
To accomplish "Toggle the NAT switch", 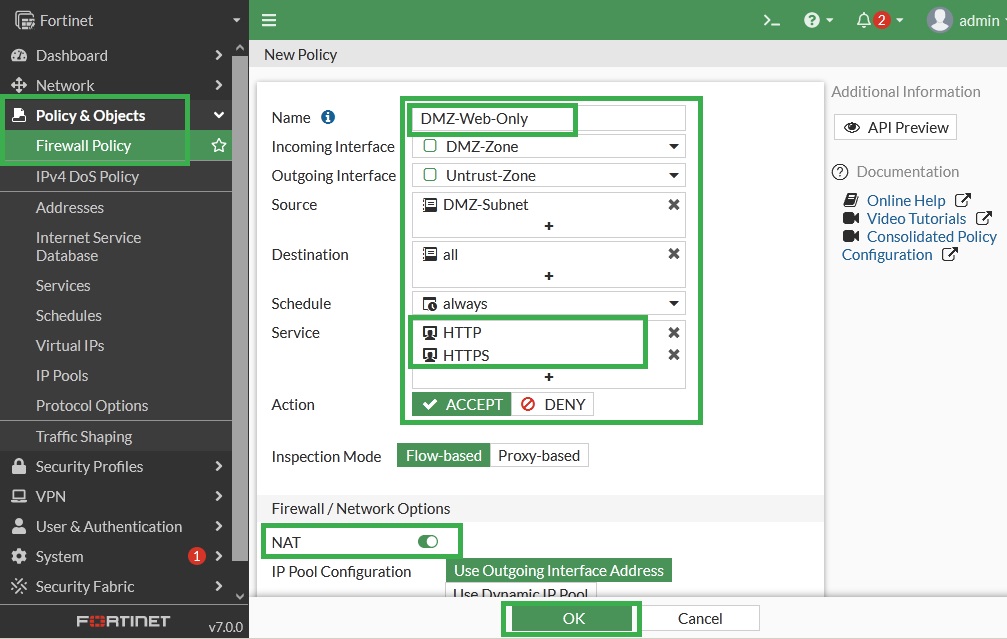I will 428,541.
